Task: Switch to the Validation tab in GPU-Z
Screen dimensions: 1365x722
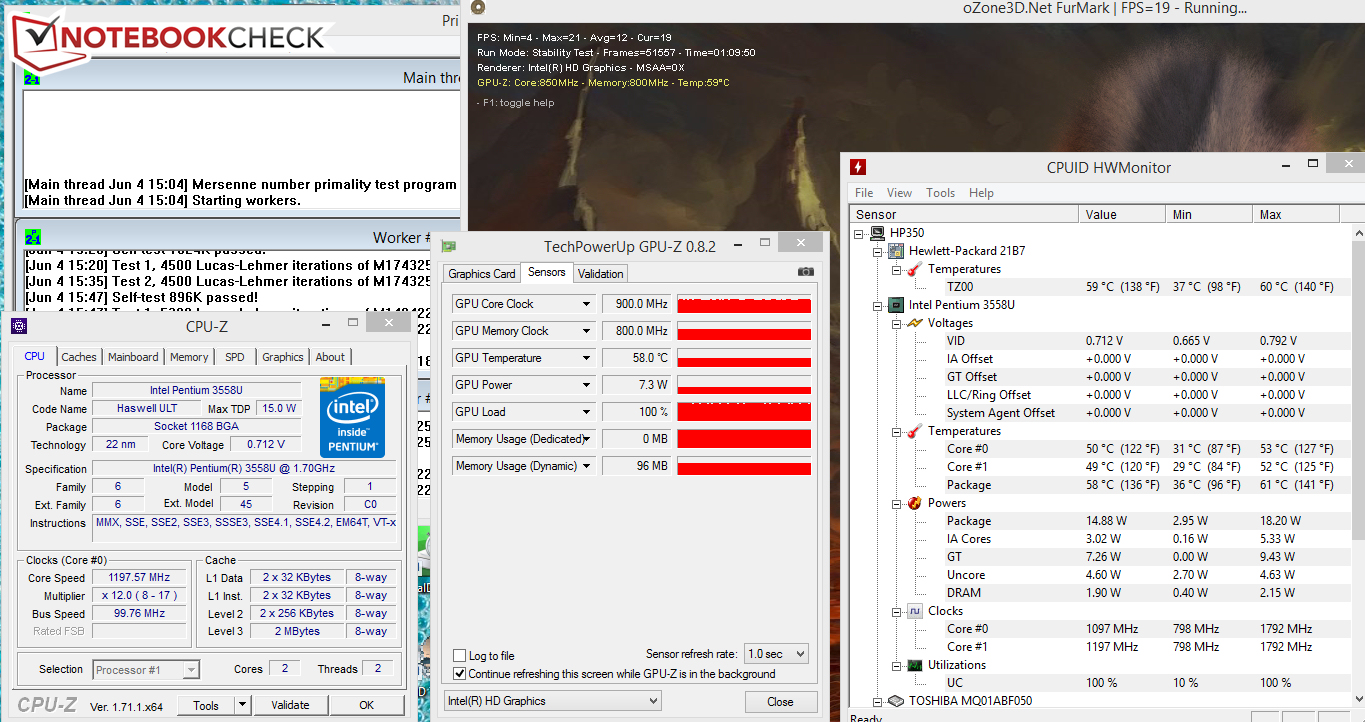Action: click(x=601, y=274)
